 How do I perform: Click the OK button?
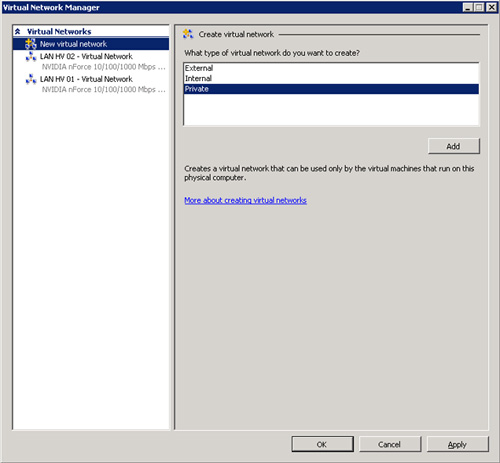coord(322,444)
